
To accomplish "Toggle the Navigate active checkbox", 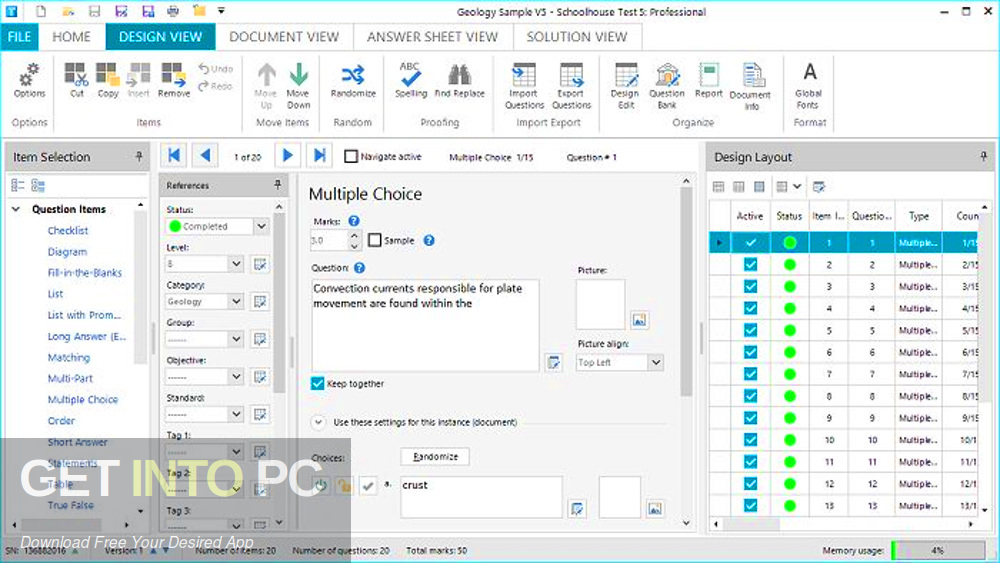I will tap(351, 156).
